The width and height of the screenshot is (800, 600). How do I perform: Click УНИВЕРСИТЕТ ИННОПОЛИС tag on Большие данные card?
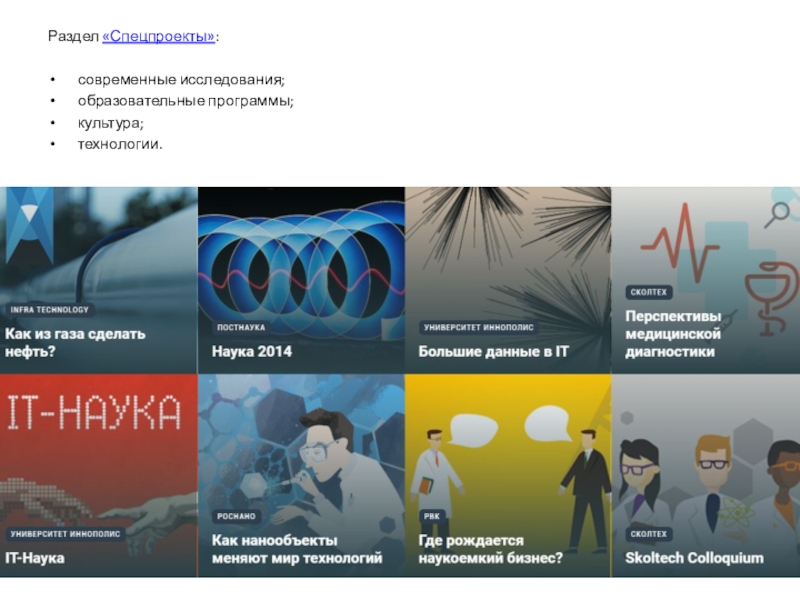pos(479,328)
